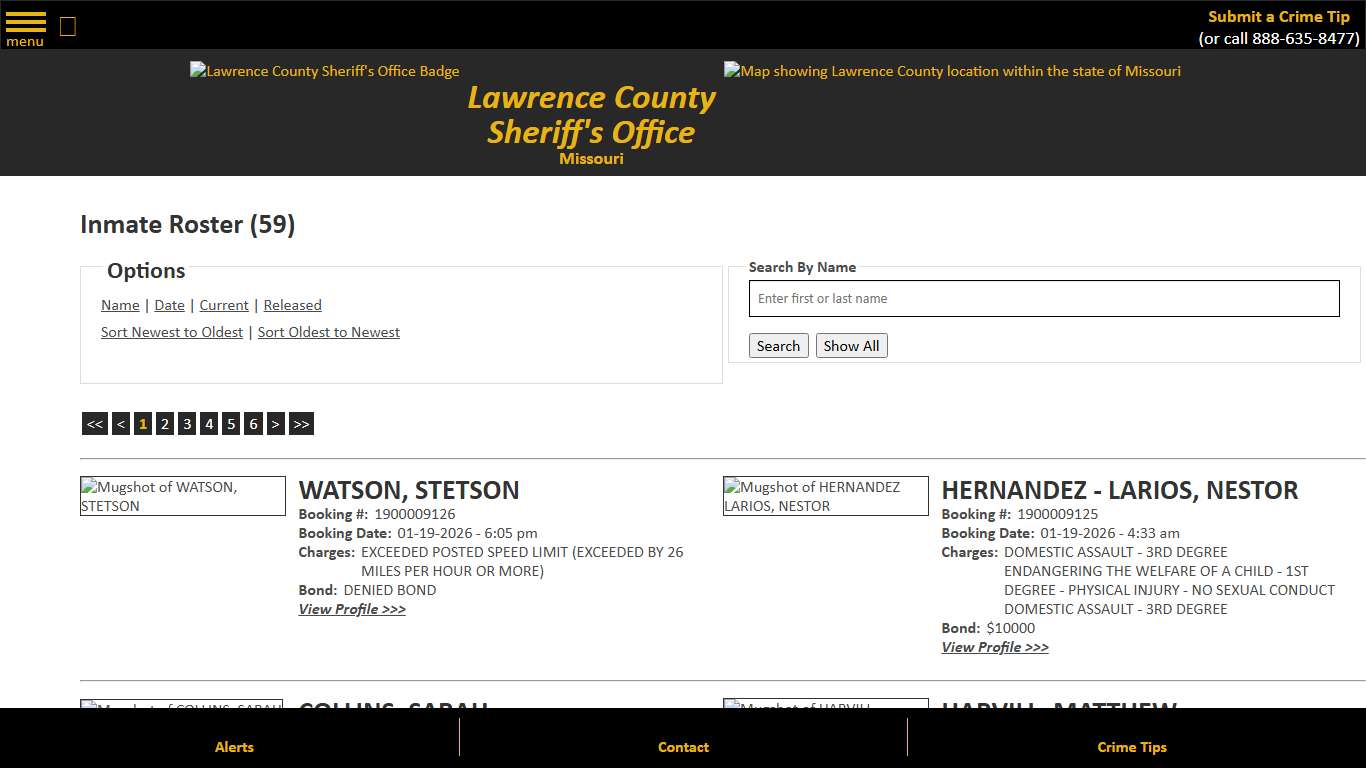Image resolution: width=1366 pixels, height=768 pixels.
Task: Click the square icon beside the menu button
Action: pyautogui.click(x=67, y=25)
